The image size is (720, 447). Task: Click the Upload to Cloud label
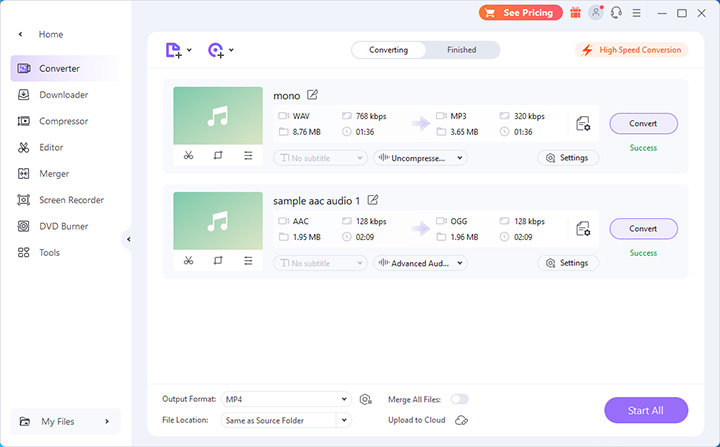tap(416, 420)
